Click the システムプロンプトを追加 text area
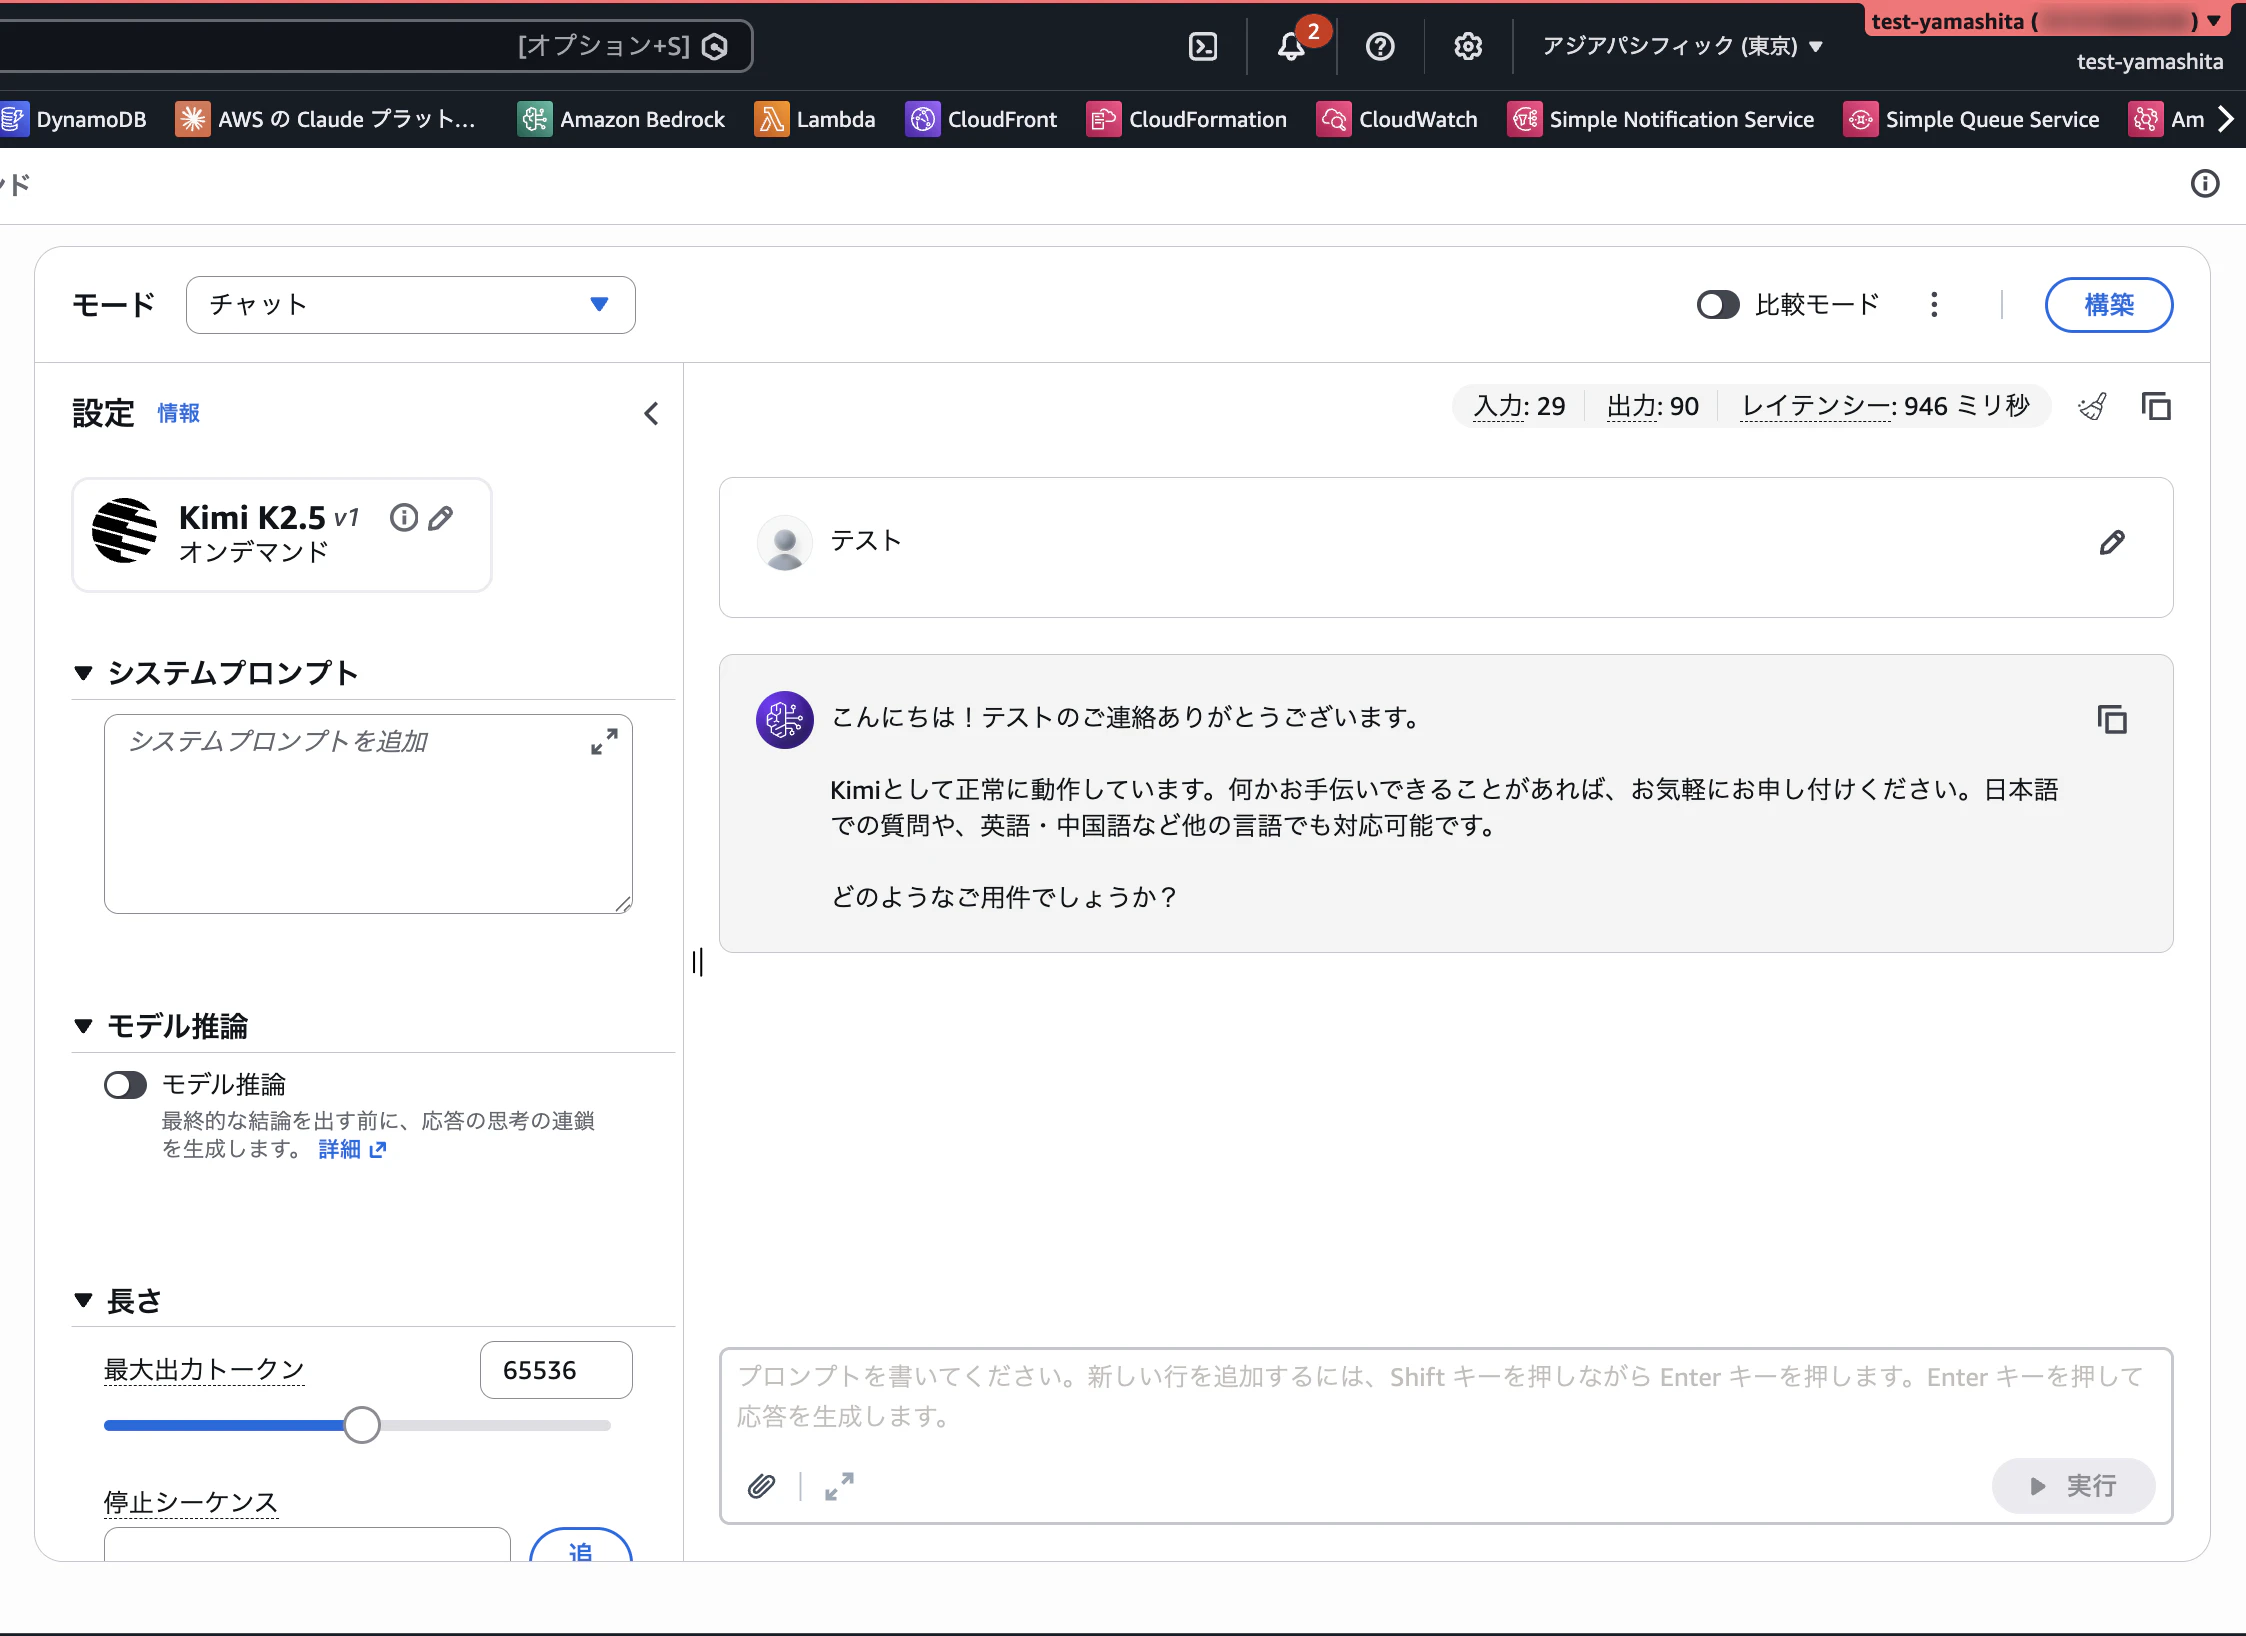The width and height of the screenshot is (2246, 1636). pos(368,813)
